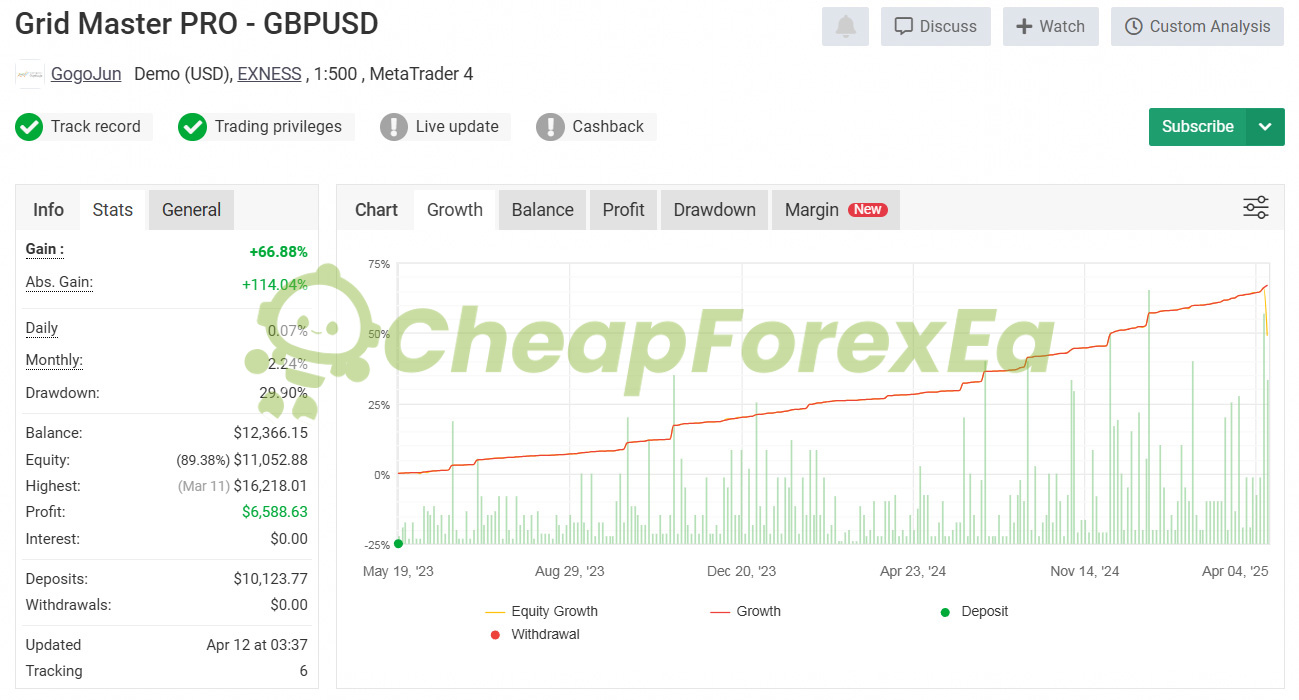Click the notification bell icon

[845, 26]
